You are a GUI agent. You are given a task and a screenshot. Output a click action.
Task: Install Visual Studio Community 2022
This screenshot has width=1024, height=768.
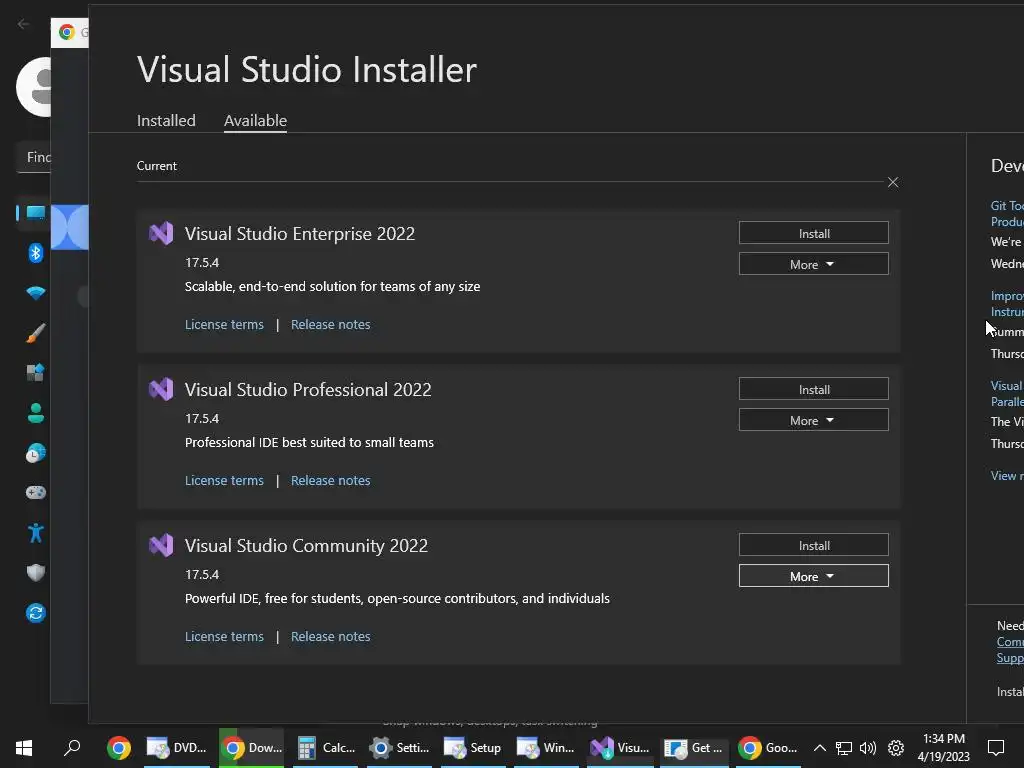[x=813, y=545]
